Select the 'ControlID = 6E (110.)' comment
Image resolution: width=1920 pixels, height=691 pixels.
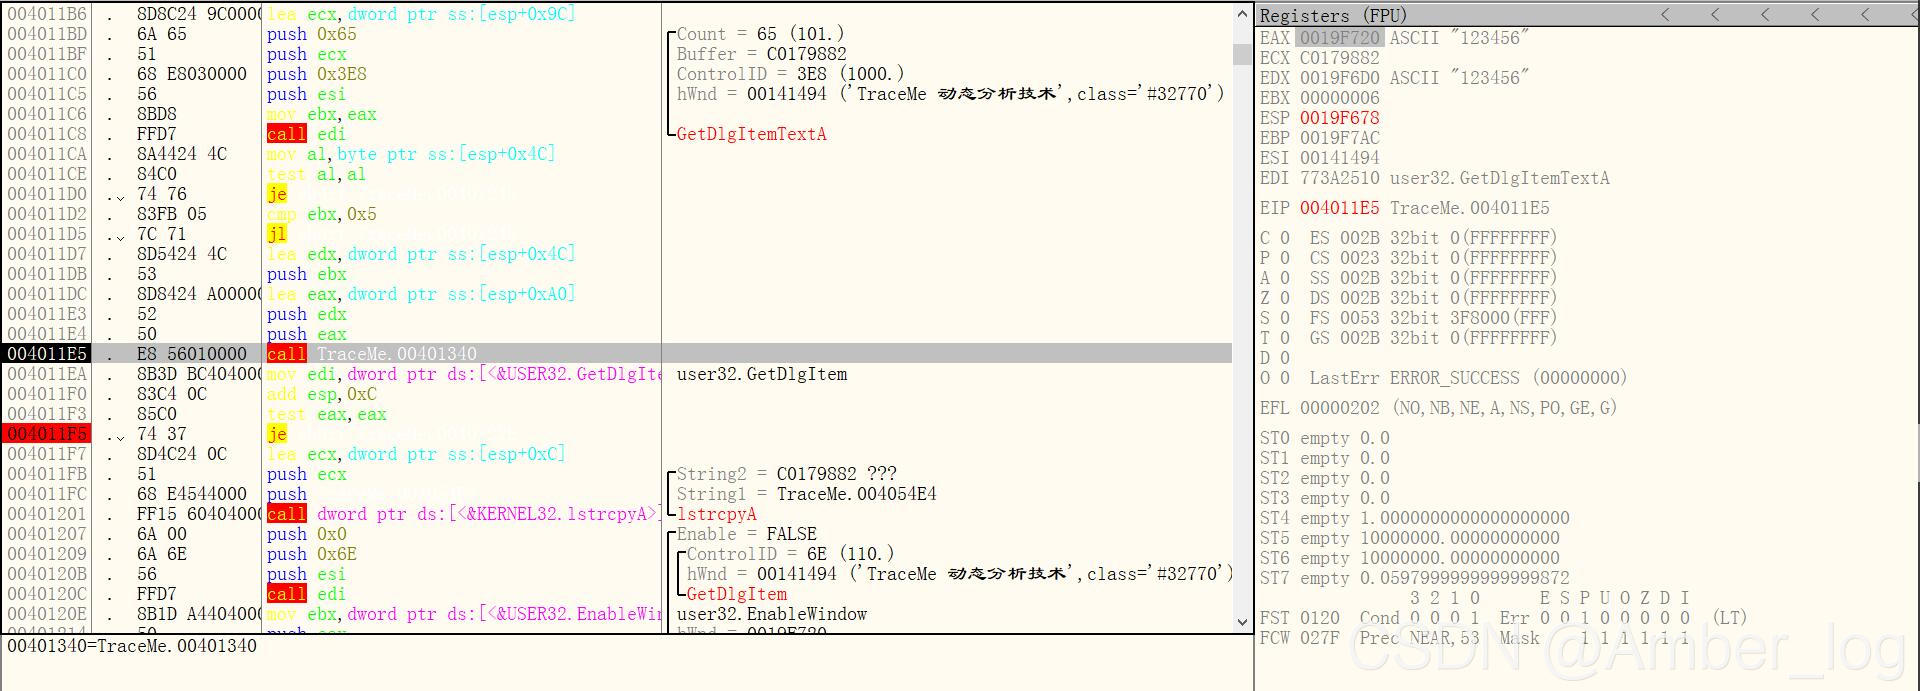pos(790,554)
